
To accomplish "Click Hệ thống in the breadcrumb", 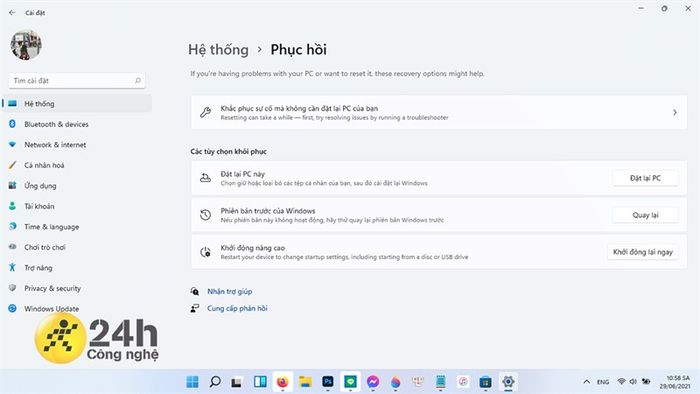I will point(218,50).
